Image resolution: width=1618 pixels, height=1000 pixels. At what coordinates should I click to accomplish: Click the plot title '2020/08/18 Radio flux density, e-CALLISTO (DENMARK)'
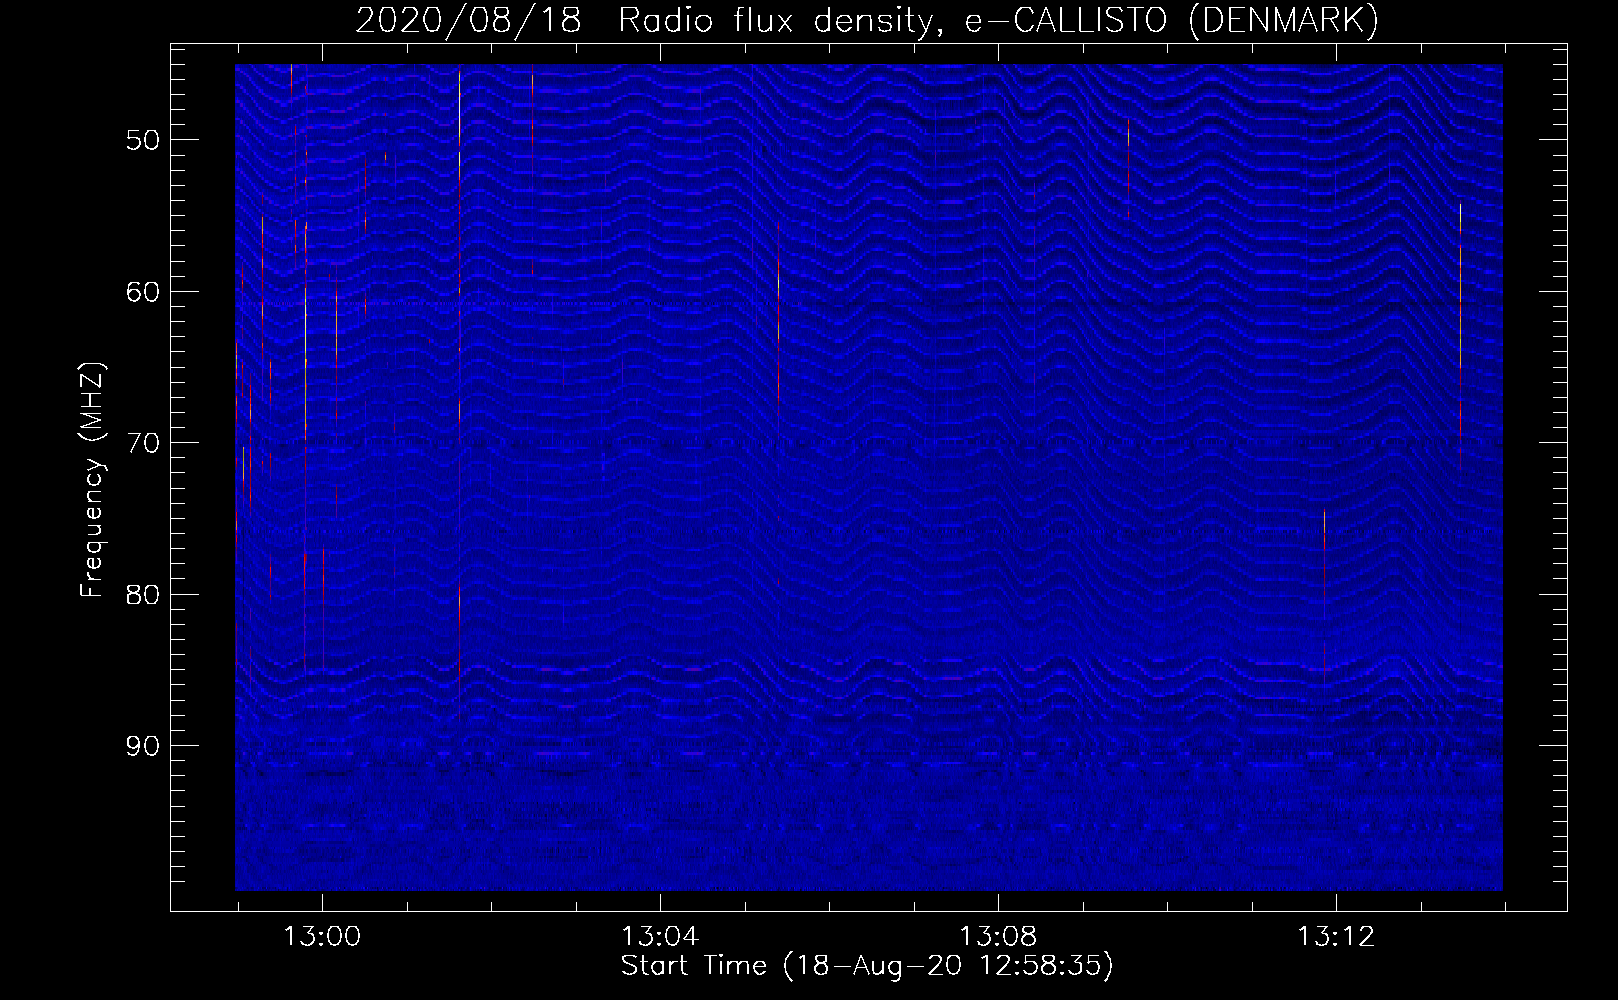click(867, 20)
